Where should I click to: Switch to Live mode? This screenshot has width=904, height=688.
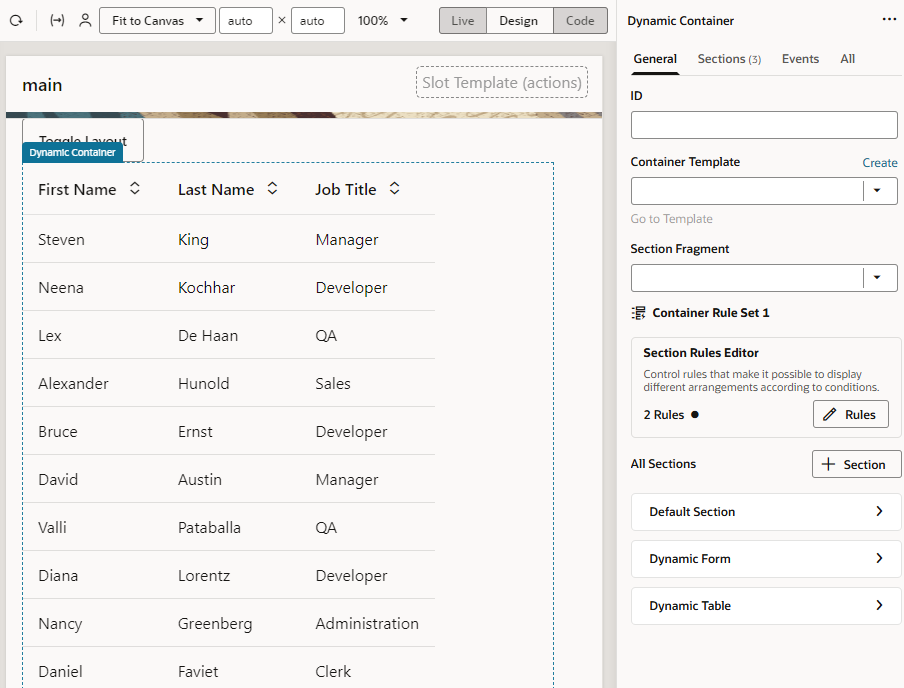coord(462,21)
